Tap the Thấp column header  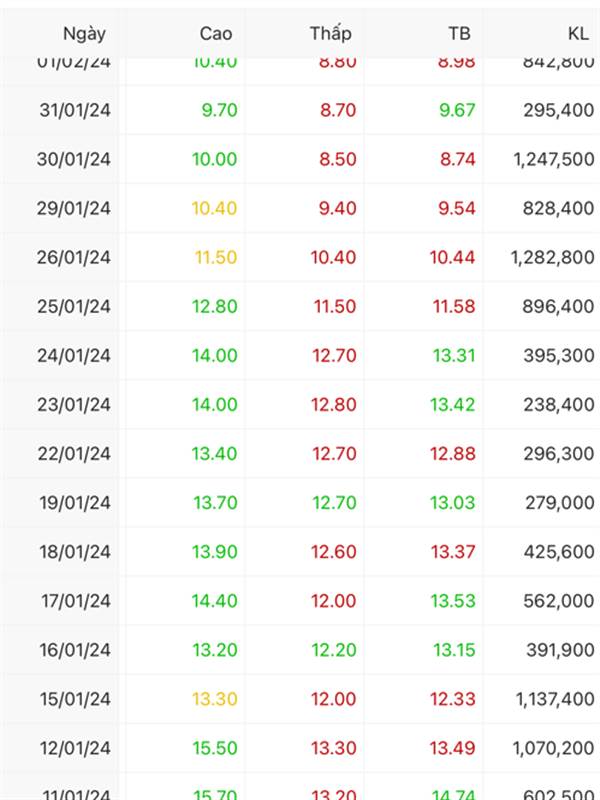coord(331,33)
